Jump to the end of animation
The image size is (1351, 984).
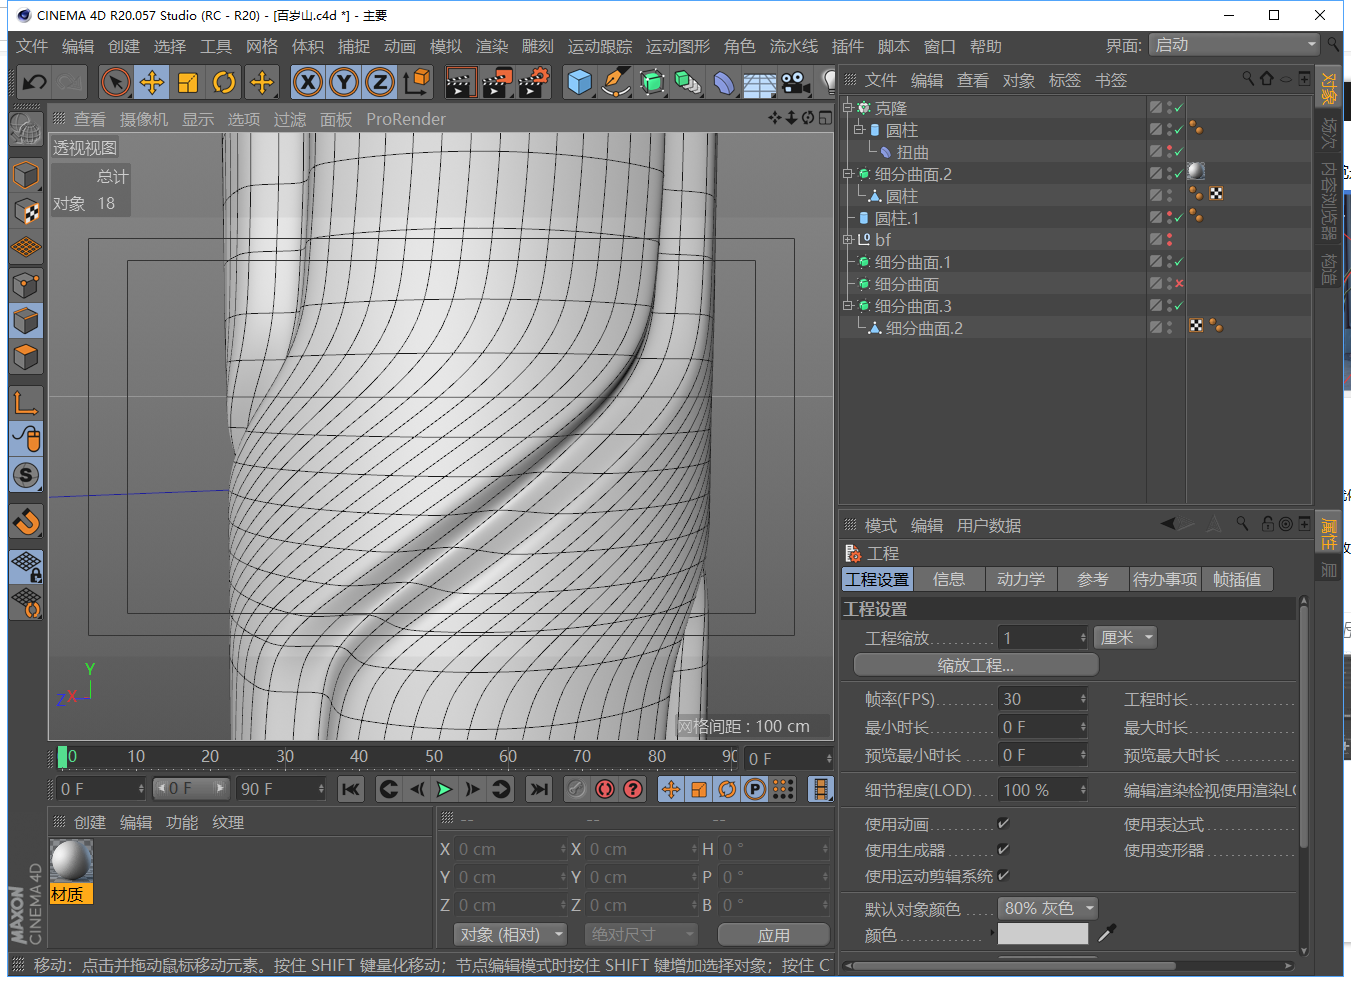click(539, 789)
